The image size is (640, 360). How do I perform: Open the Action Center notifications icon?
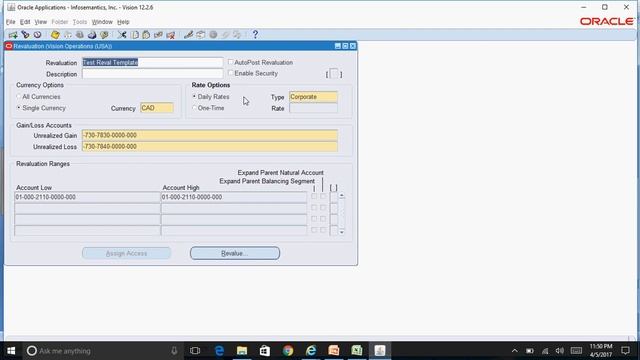pos(625,351)
